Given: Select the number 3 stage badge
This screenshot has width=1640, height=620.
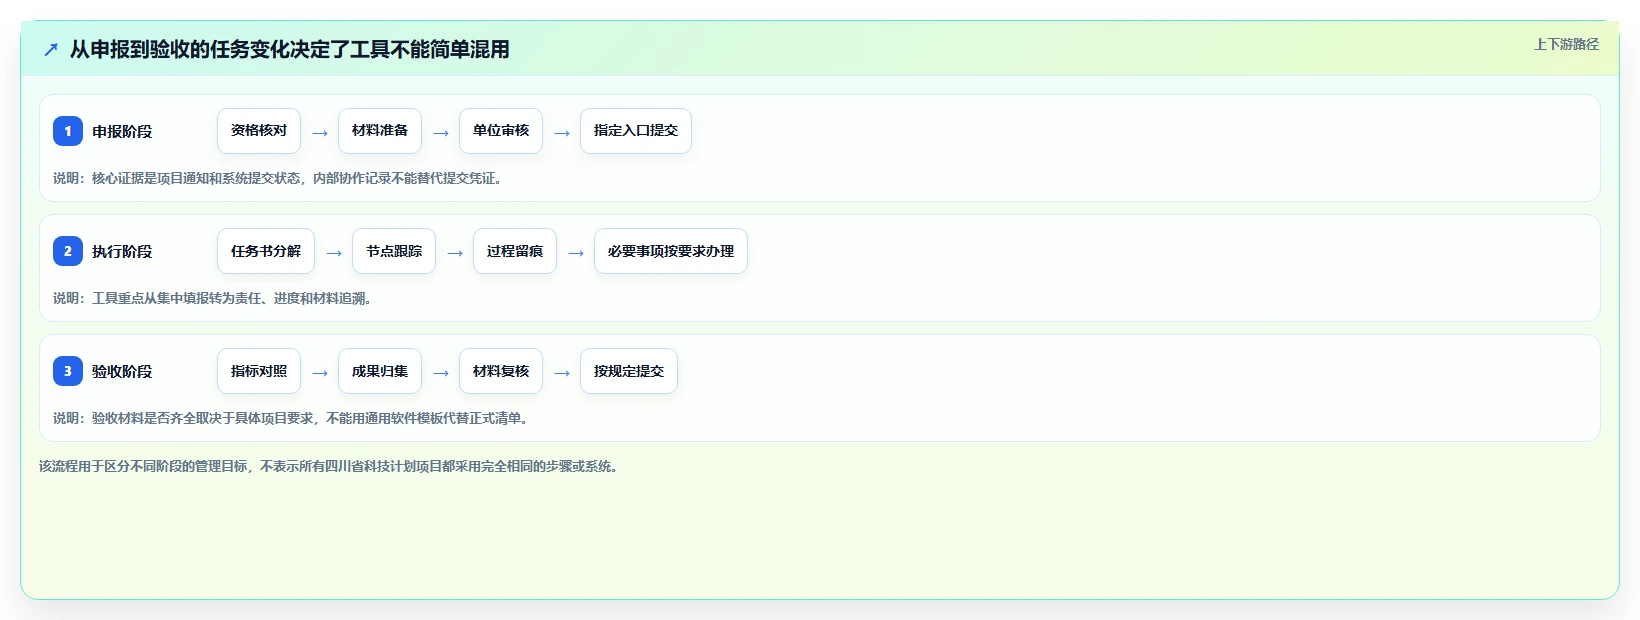Looking at the screenshot, I should pyautogui.click(x=68, y=371).
